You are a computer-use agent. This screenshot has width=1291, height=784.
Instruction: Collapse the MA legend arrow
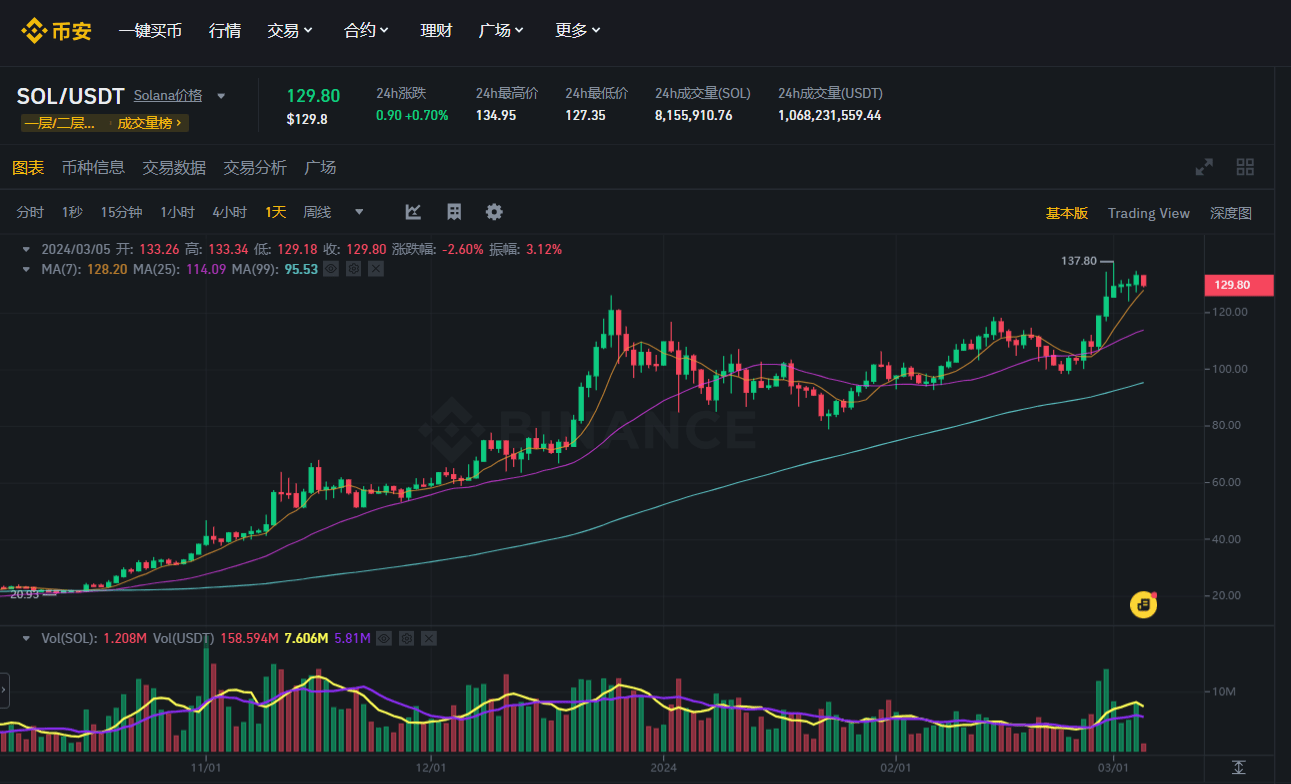26,269
